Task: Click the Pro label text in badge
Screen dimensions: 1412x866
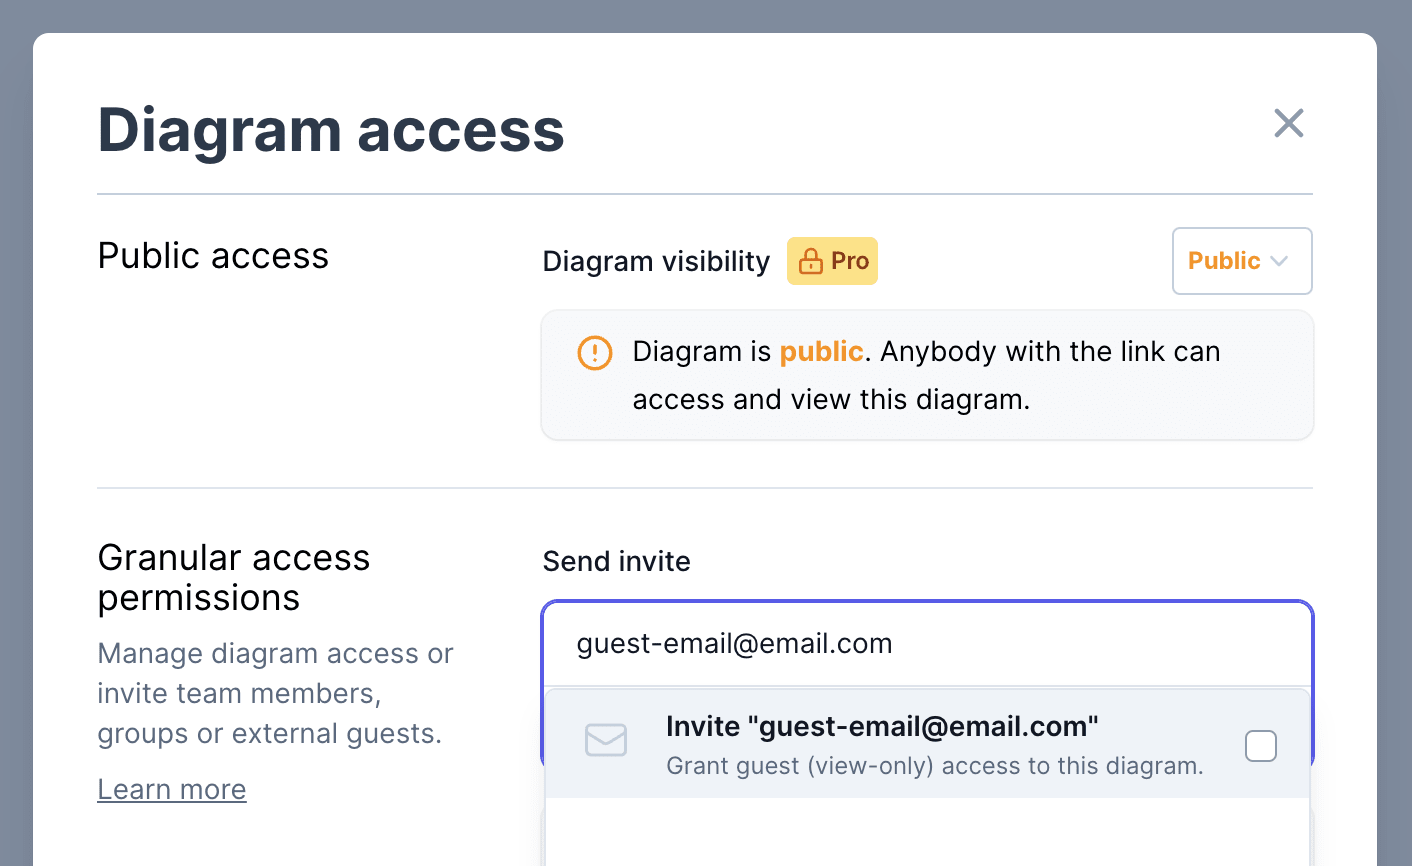Action: (850, 261)
